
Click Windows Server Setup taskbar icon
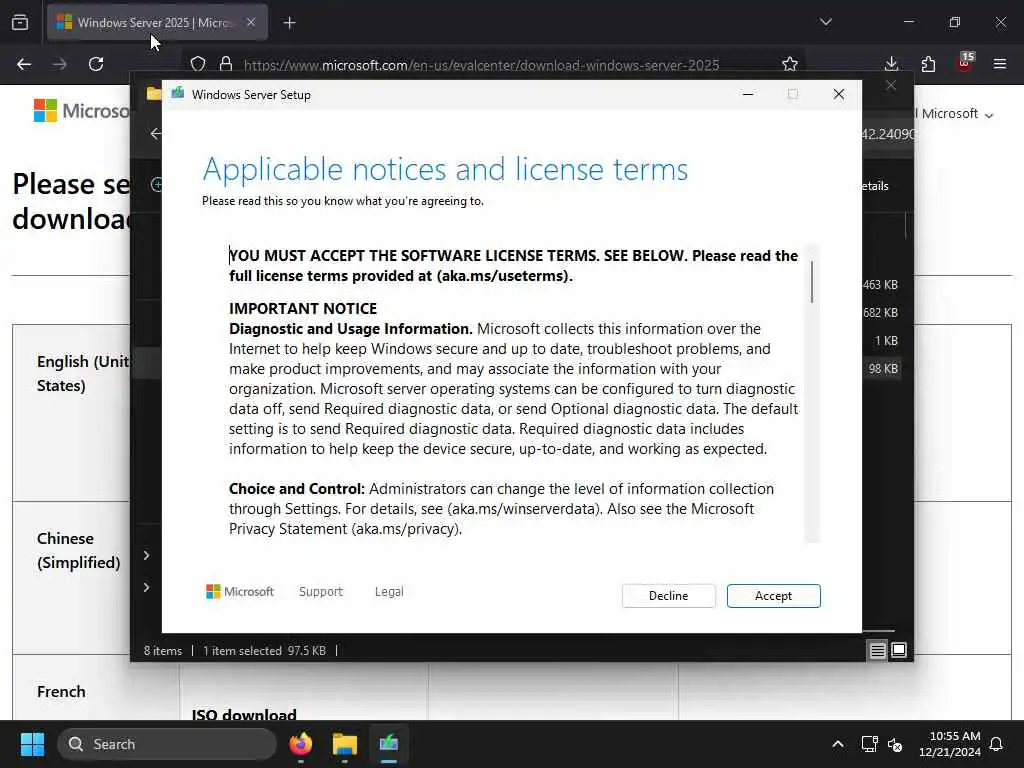pyautogui.click(x=389, y=744)
